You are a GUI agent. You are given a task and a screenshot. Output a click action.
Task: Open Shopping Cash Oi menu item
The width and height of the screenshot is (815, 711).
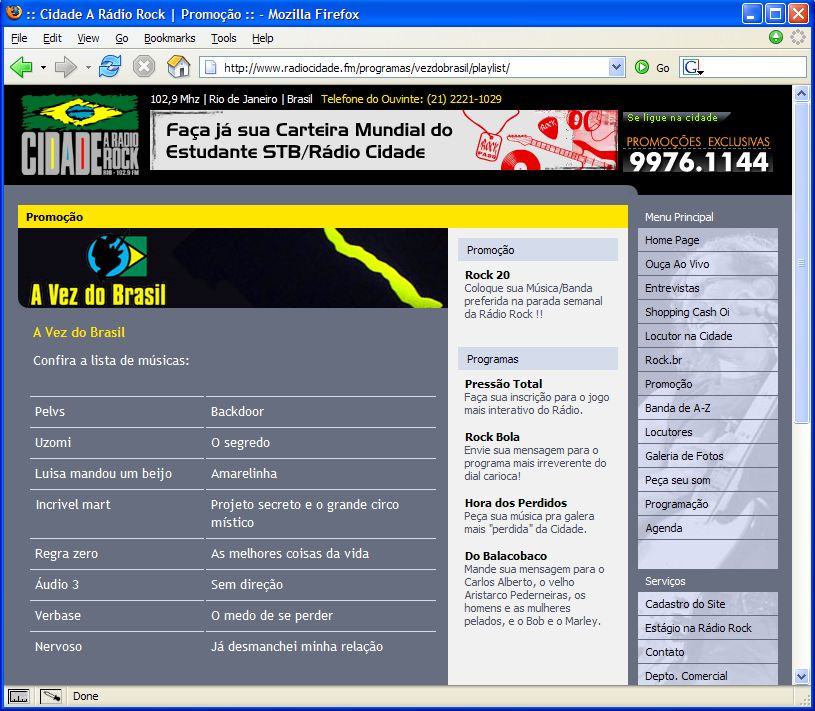point(707,312)
